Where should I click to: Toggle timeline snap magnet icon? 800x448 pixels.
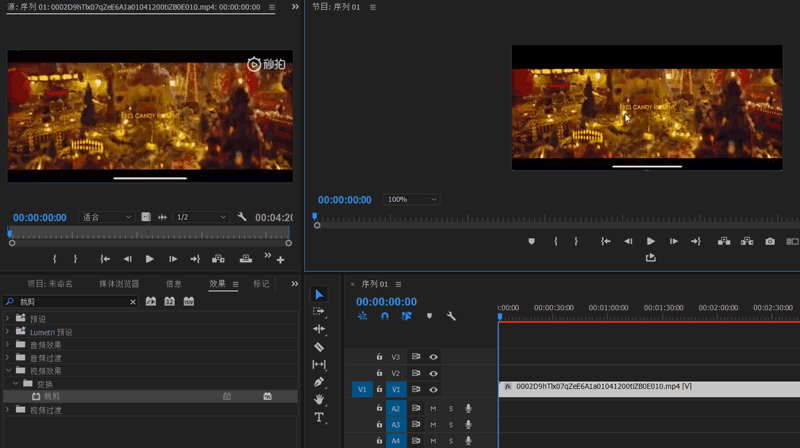pos(385,316)
